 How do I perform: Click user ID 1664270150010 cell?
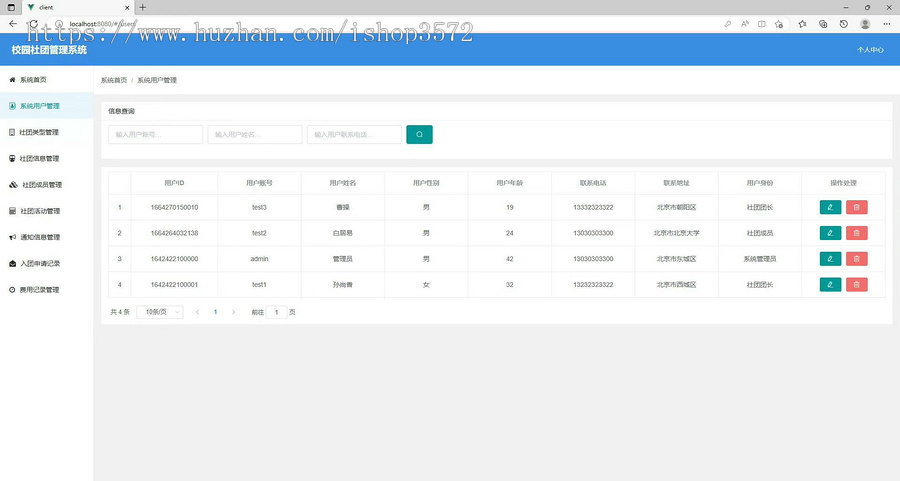tap(174, 207)
